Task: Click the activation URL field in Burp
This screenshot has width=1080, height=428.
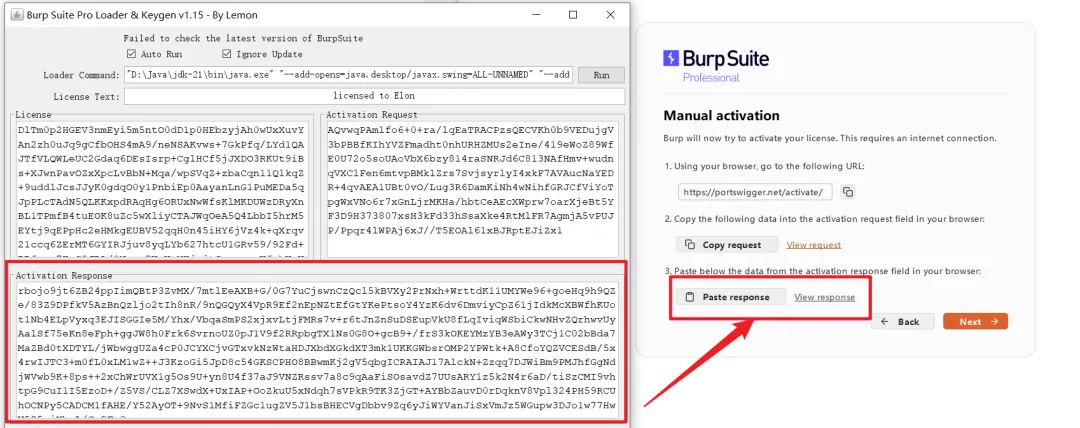Action: (x=756, y=192)
